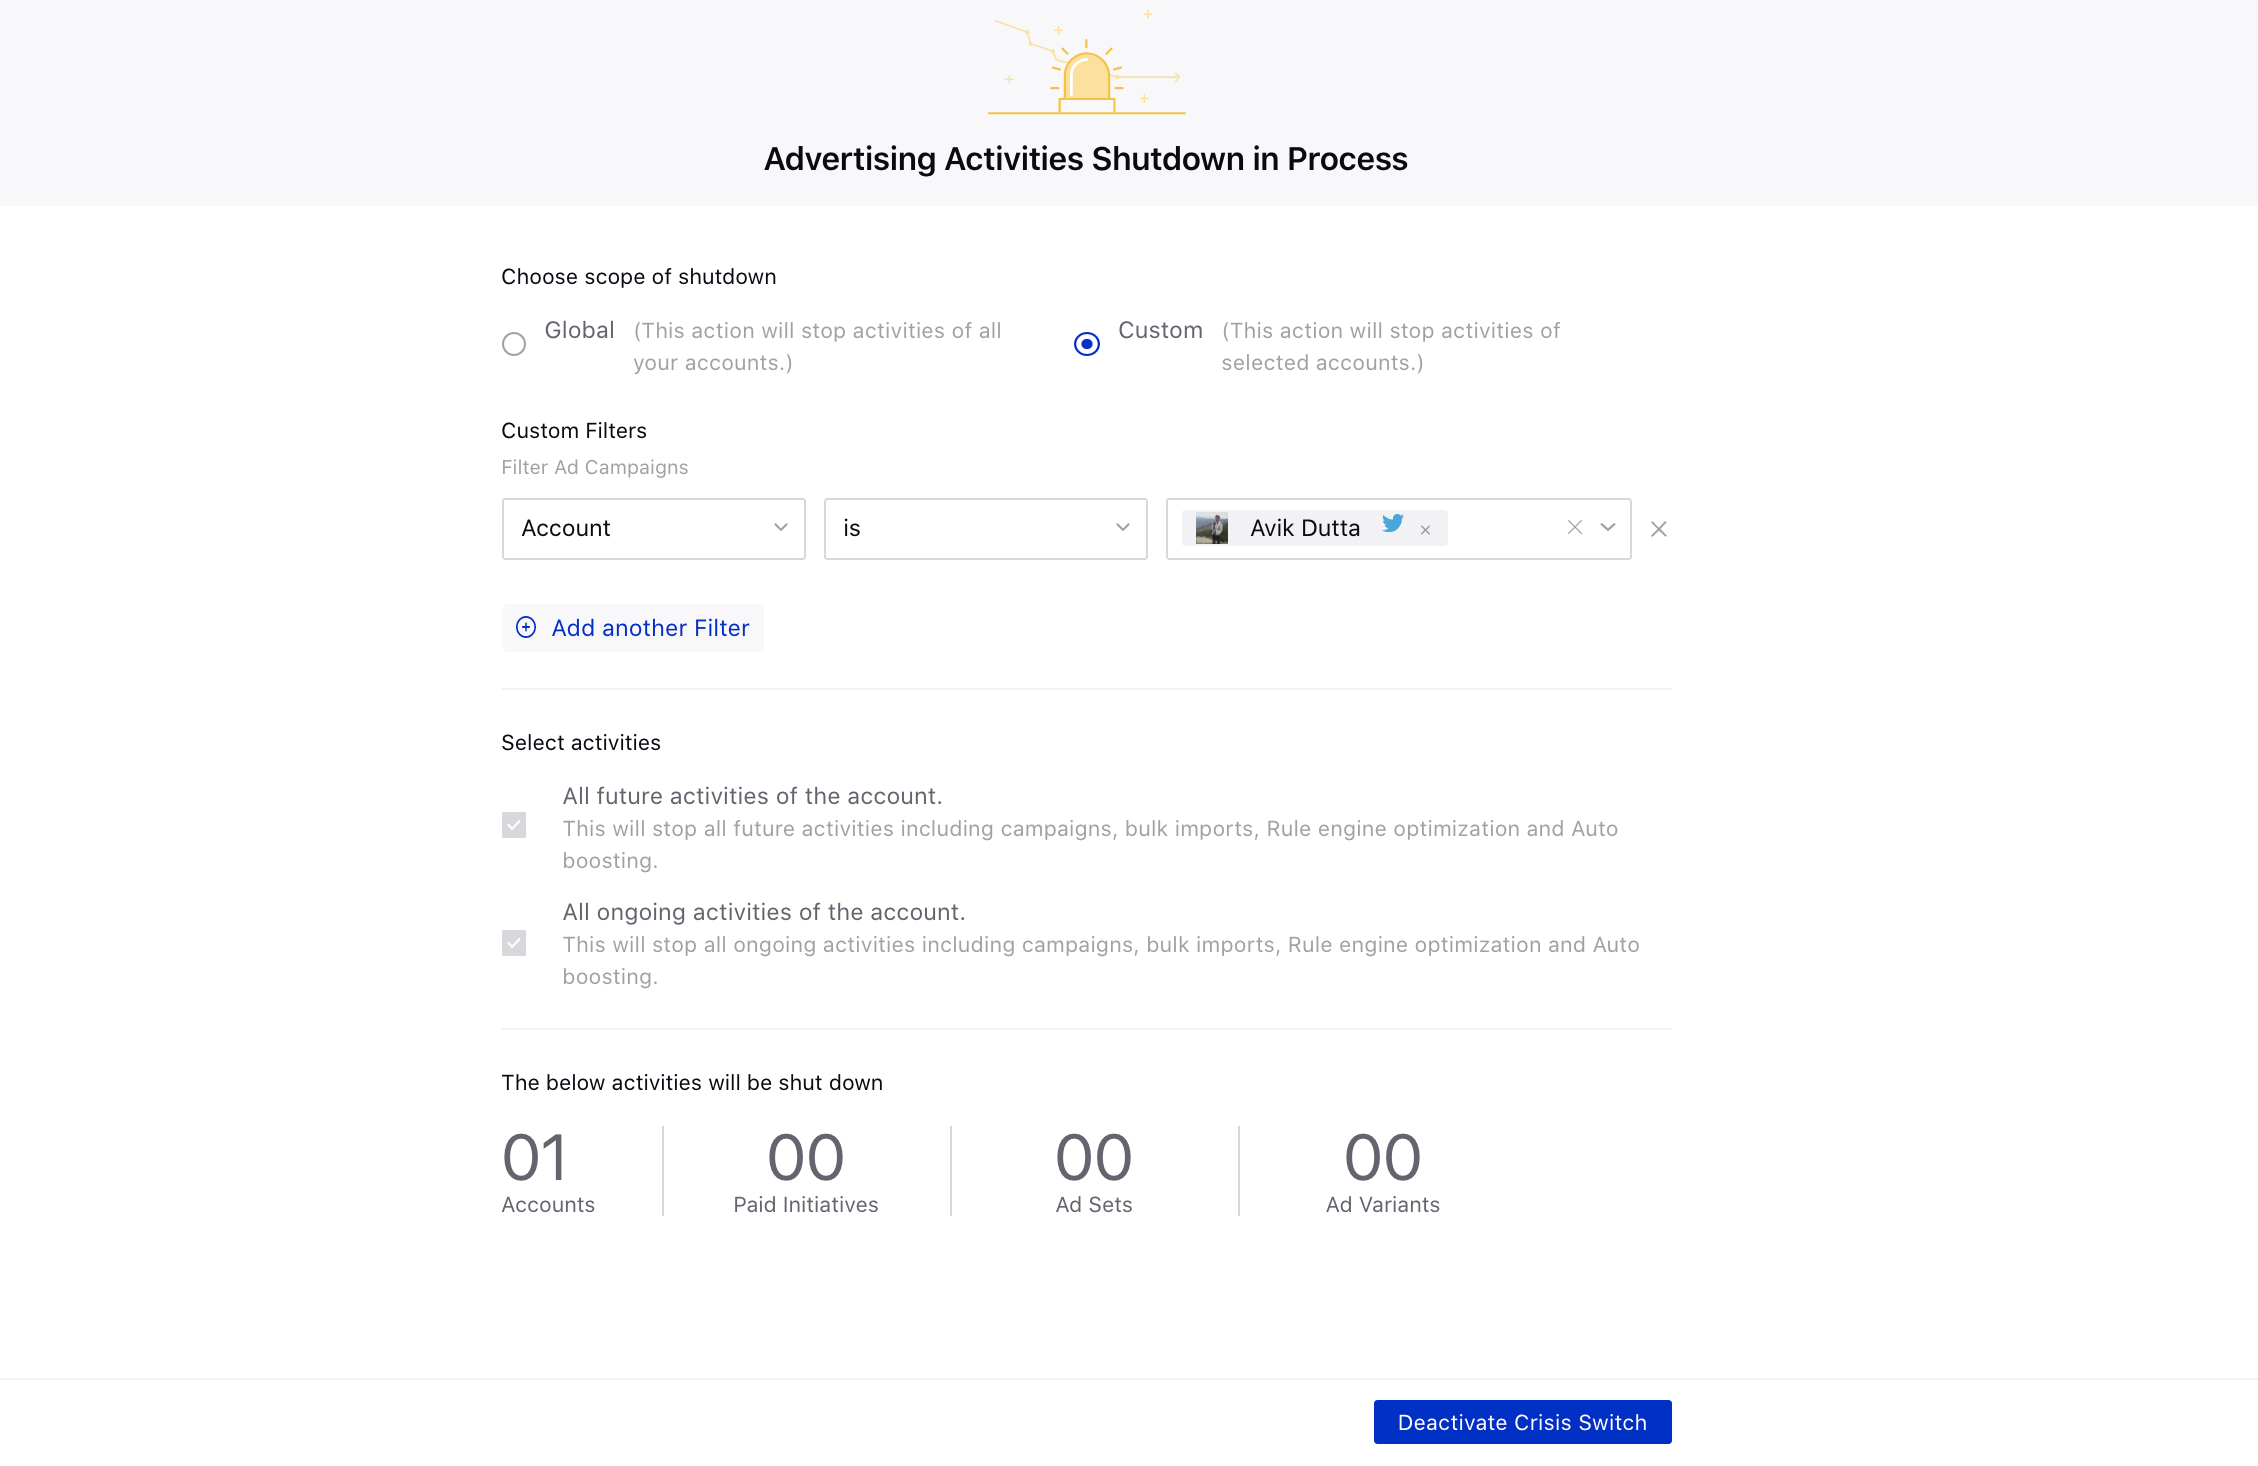Click the remove tag icon on Avik Dutta
The height and width of the screenshot is (1466, 2258).
click(x=1425, y=528)
